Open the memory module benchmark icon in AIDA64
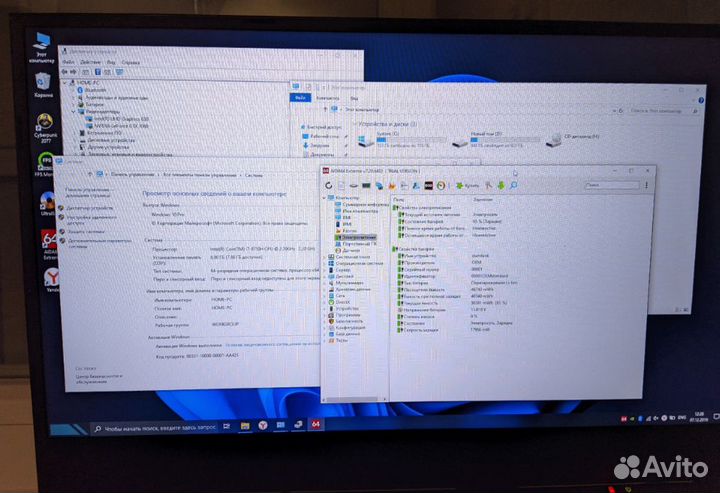The width and height of the screenshot is (720, 493). coord(366,185)
